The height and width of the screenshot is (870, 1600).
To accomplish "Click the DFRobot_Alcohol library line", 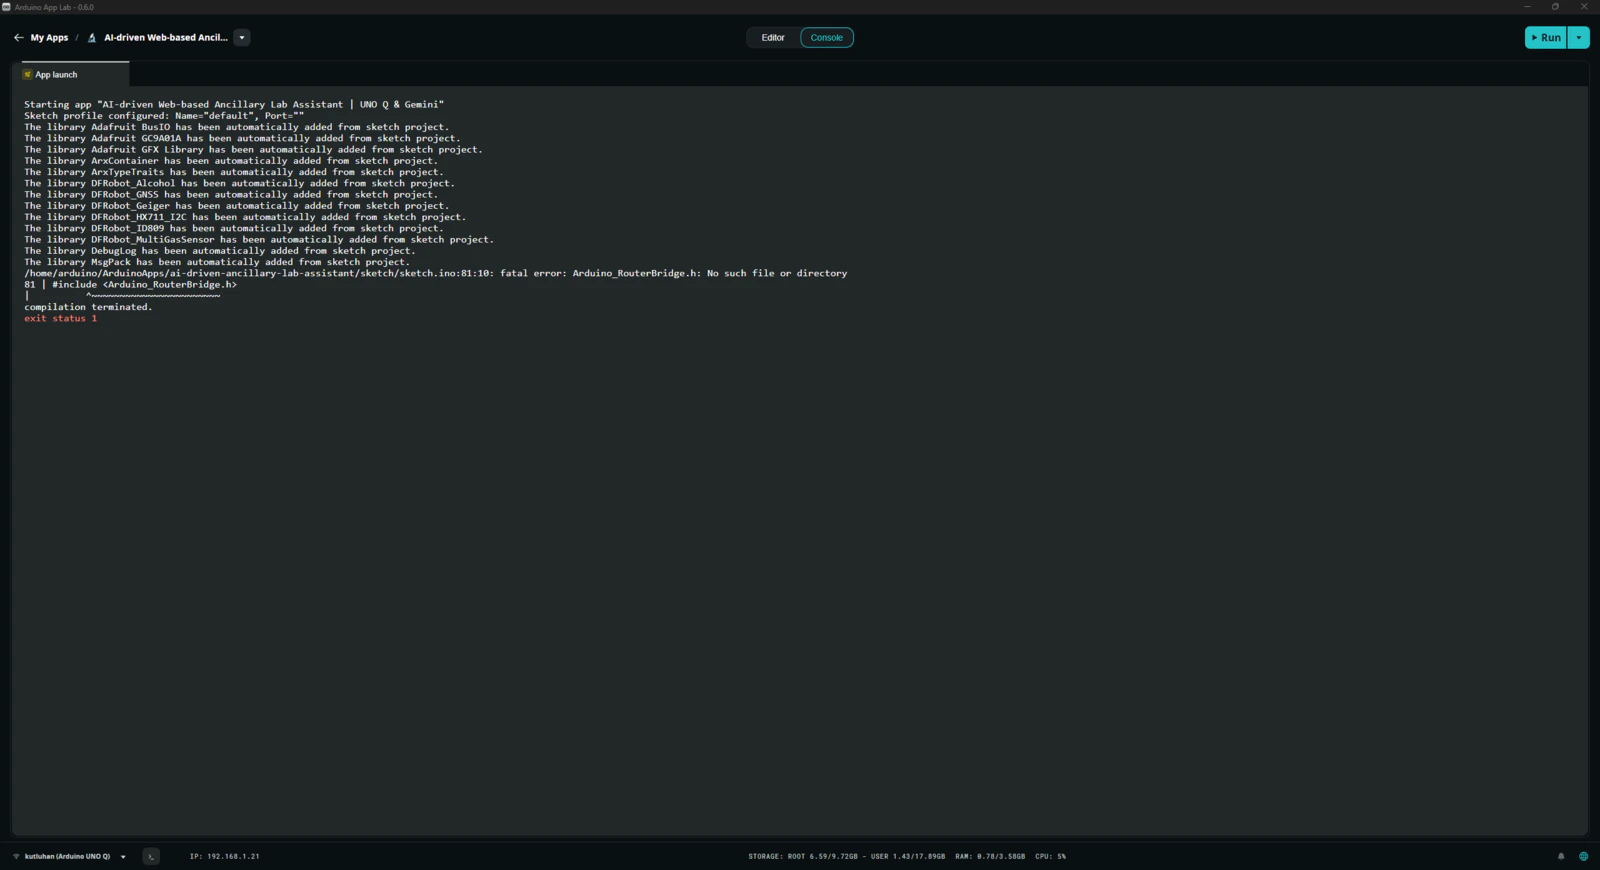I will (x=239, y=184).
